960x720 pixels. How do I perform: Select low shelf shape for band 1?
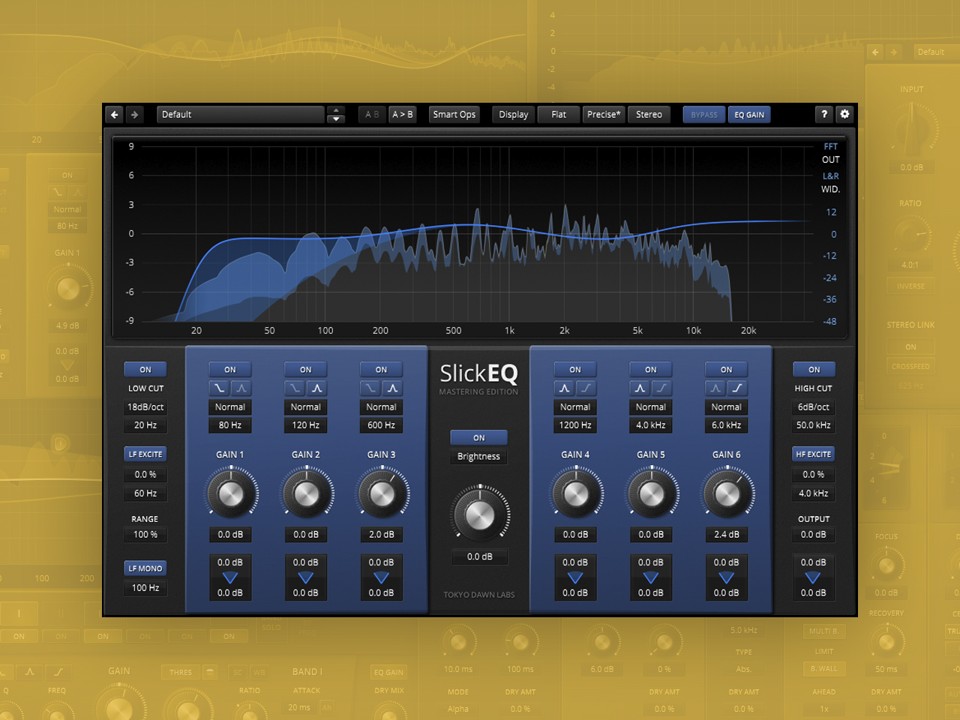tap(219, 388)
